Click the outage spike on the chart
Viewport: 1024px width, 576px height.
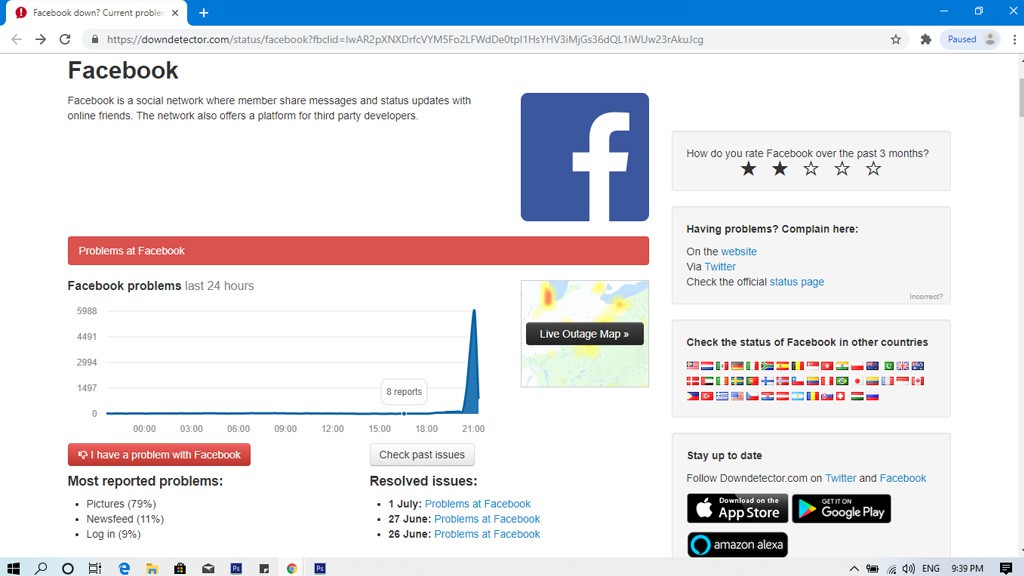[474, 362]
